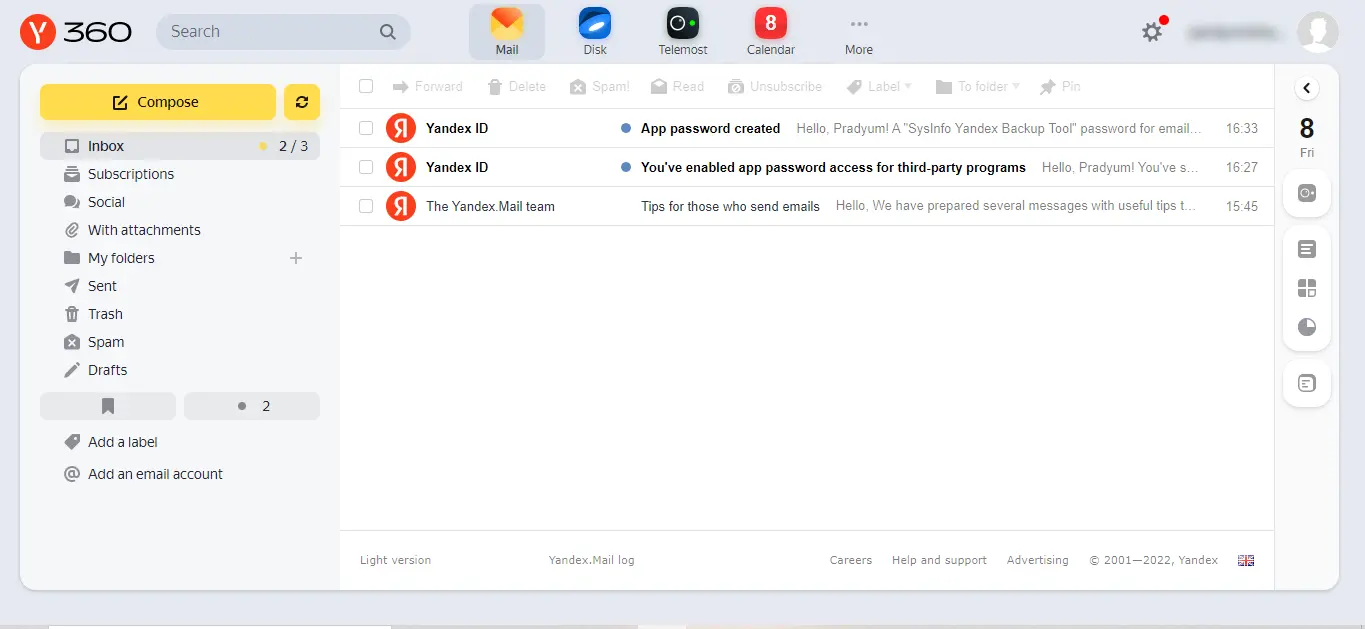Click the 16:33 email's Yandex ID avatar
Image resolution: width=1365 pixels, height=629 pixels.
401,128
